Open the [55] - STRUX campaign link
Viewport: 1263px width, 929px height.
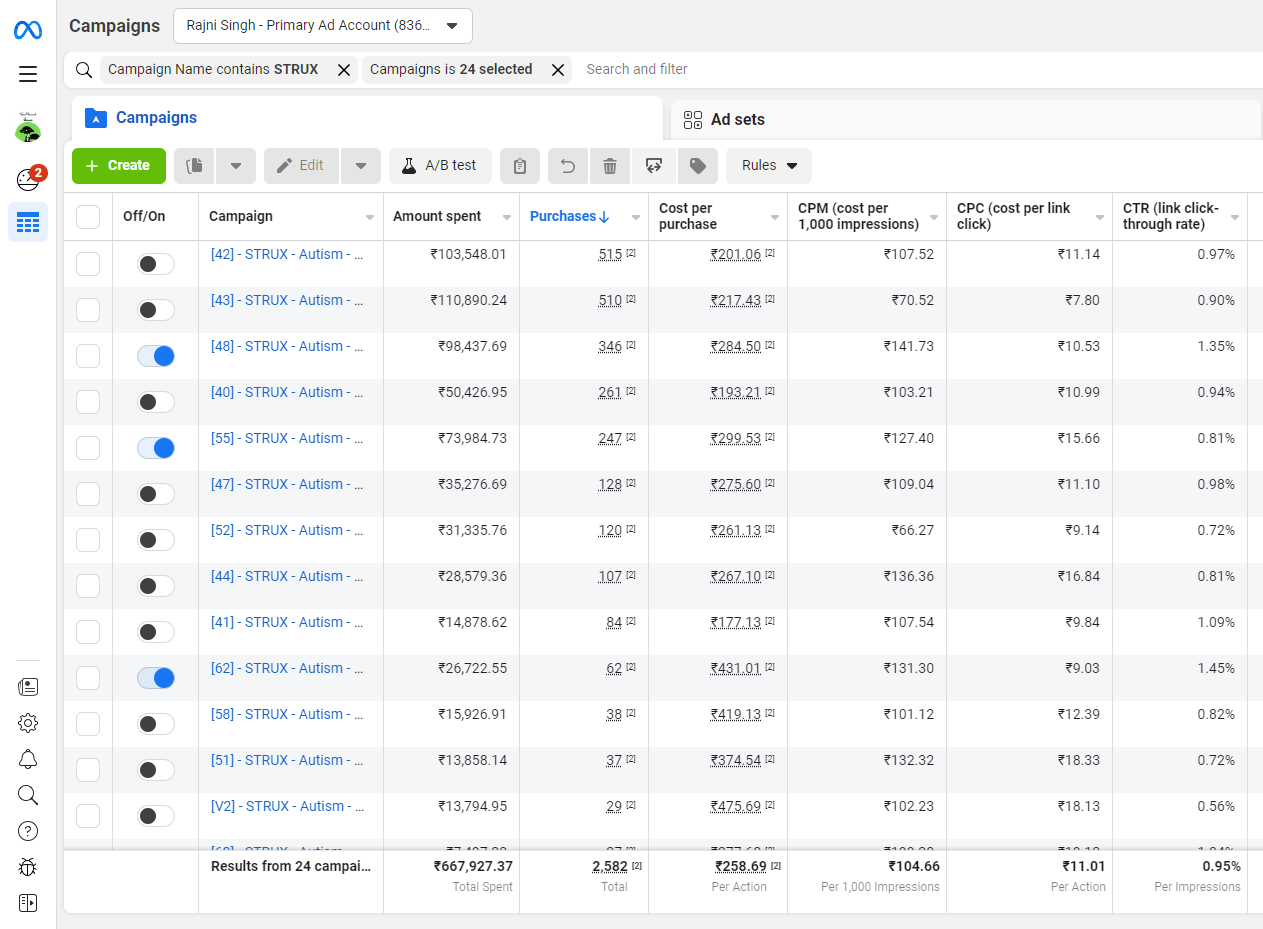tap(287, 438)
